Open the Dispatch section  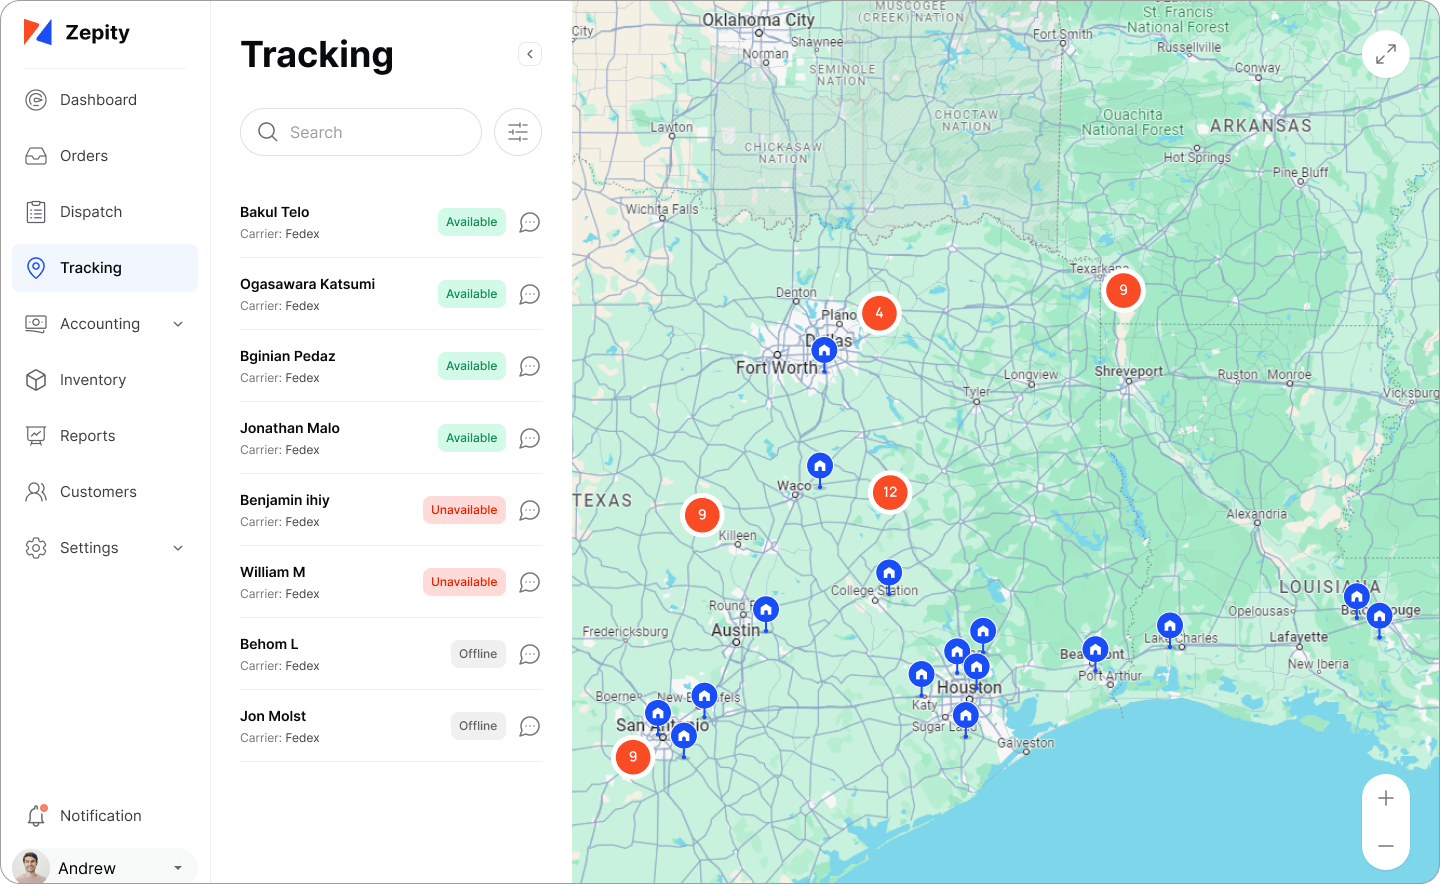pyautogui.click(x=90, y=212)
